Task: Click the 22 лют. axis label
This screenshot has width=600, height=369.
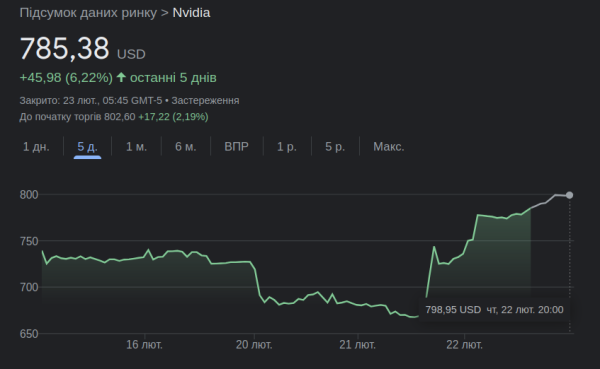Action: tap(464, 345)
